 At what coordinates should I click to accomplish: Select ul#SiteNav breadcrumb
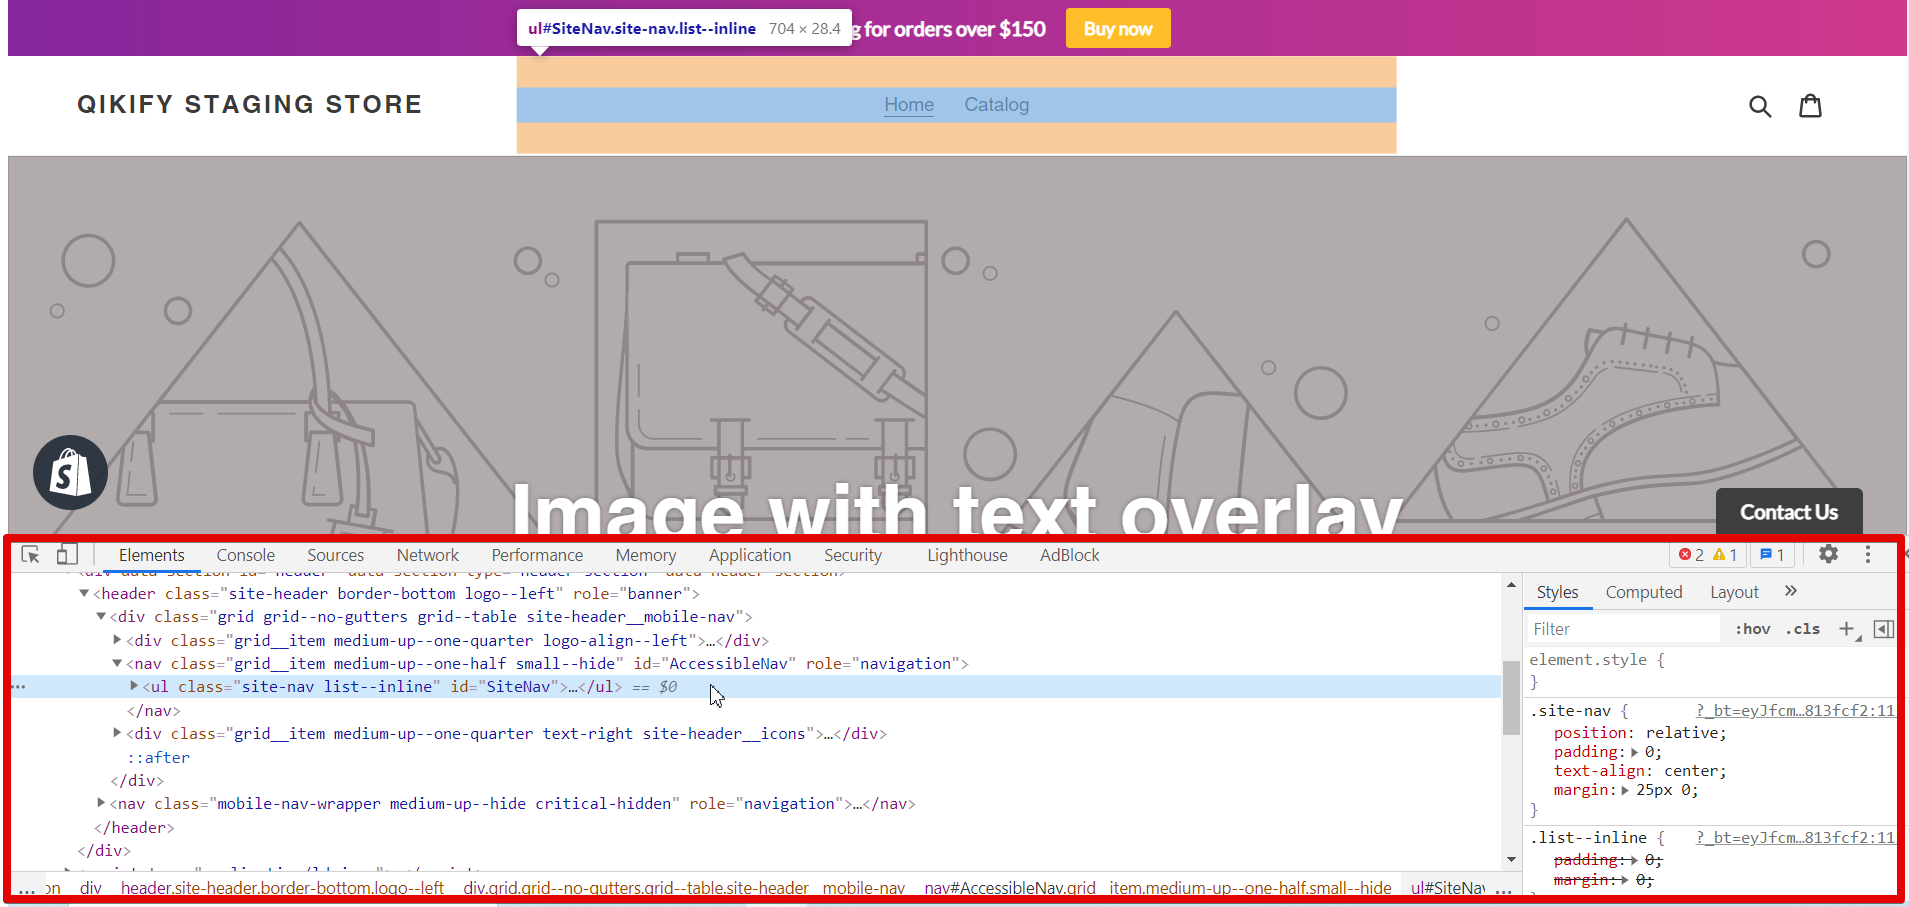point(1448,888)
